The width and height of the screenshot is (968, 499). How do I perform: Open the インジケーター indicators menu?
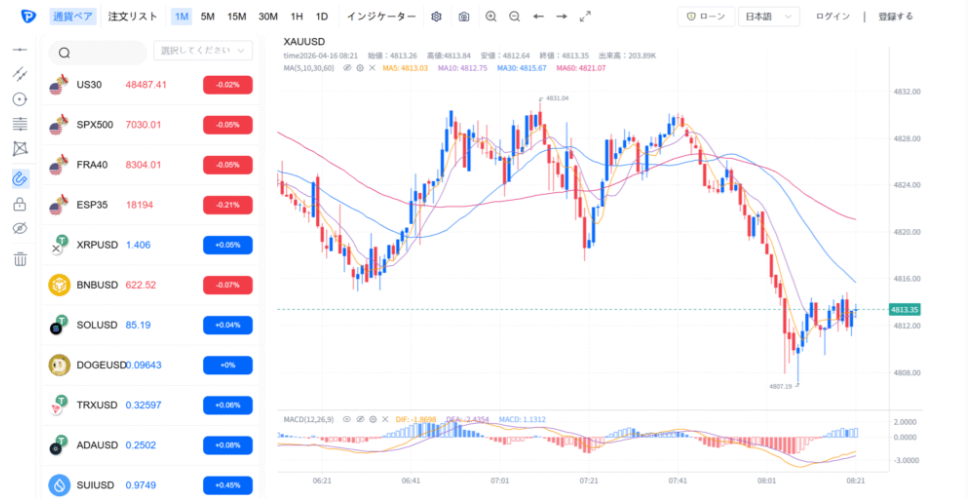click(381, 17)
